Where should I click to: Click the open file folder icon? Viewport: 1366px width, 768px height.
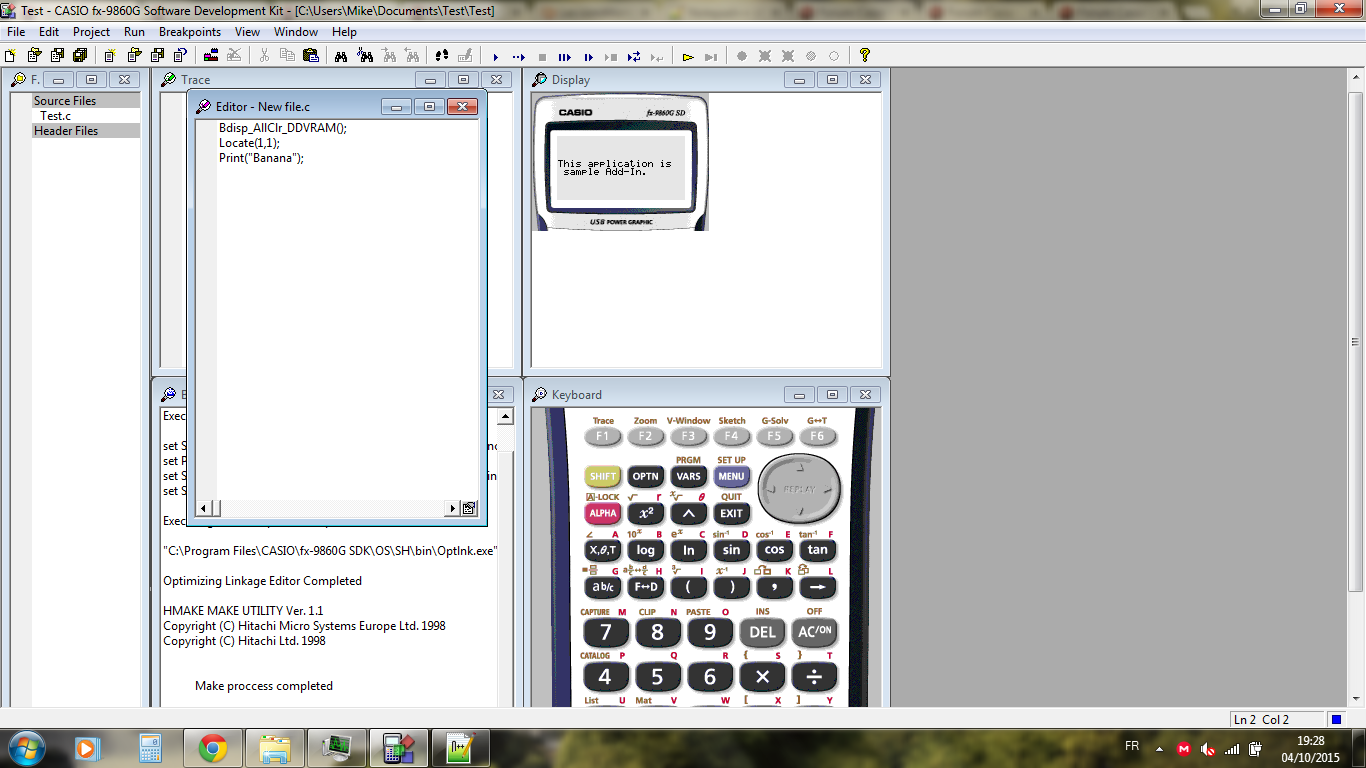[34, 56]
